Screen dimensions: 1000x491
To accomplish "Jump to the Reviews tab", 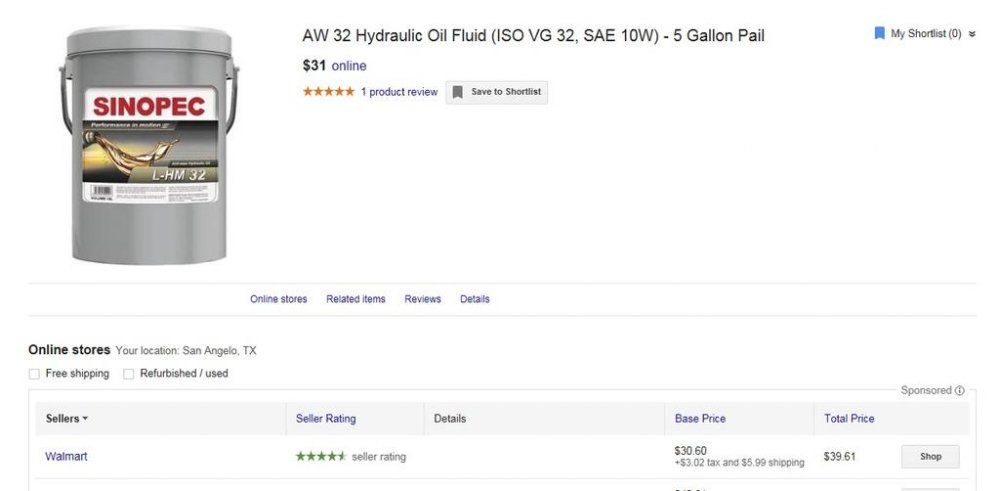I will (x=422, y=299).
